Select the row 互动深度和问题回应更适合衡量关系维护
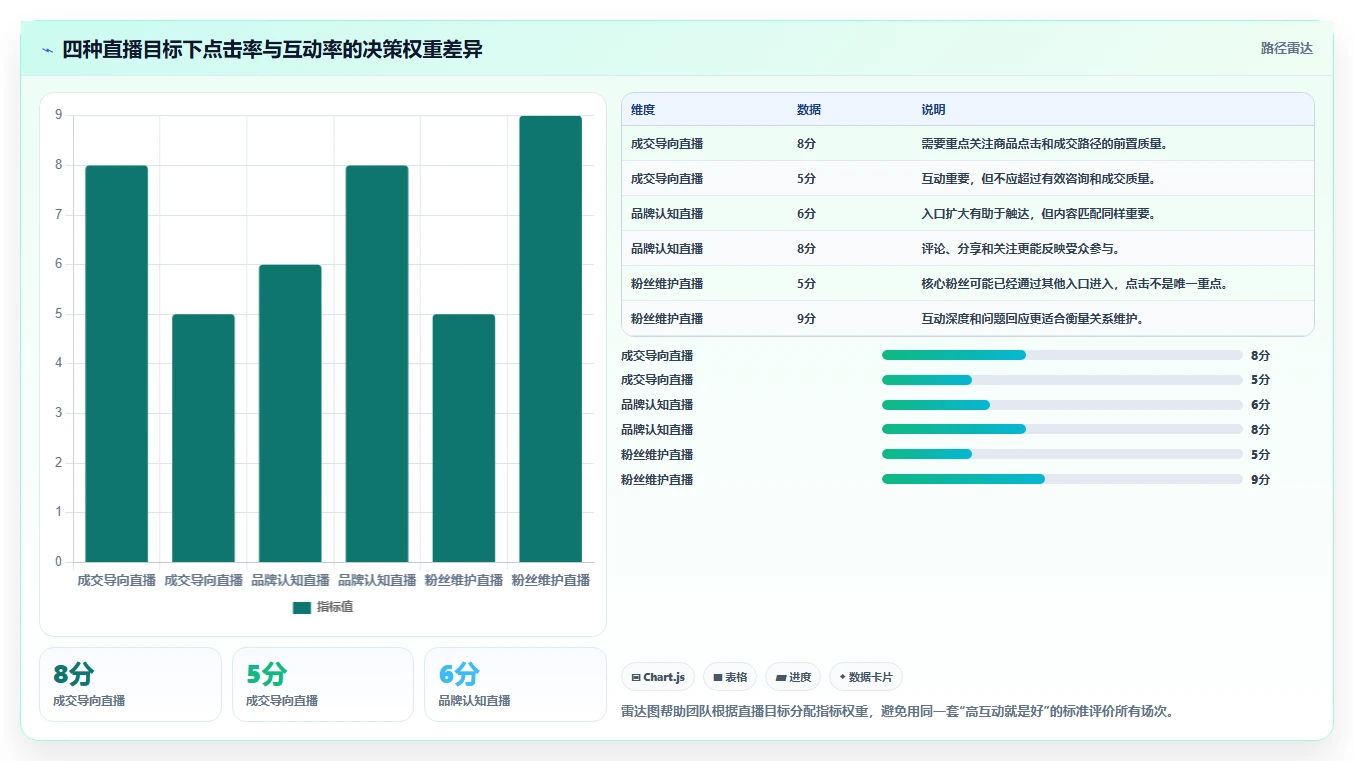This screenshot has width=1354, height=761. [967, 319]
